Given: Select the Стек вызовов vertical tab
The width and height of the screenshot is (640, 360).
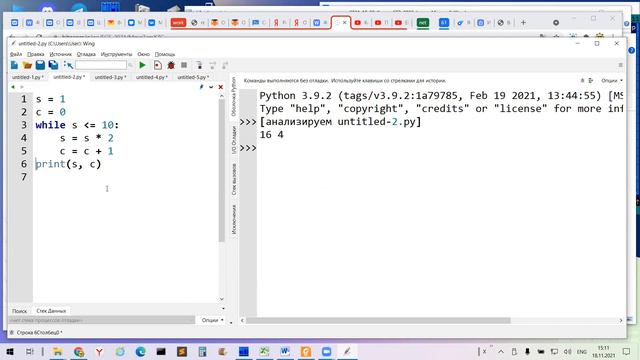Looking at the screenshot, I should pyautogui.click(x=234, y=179).
